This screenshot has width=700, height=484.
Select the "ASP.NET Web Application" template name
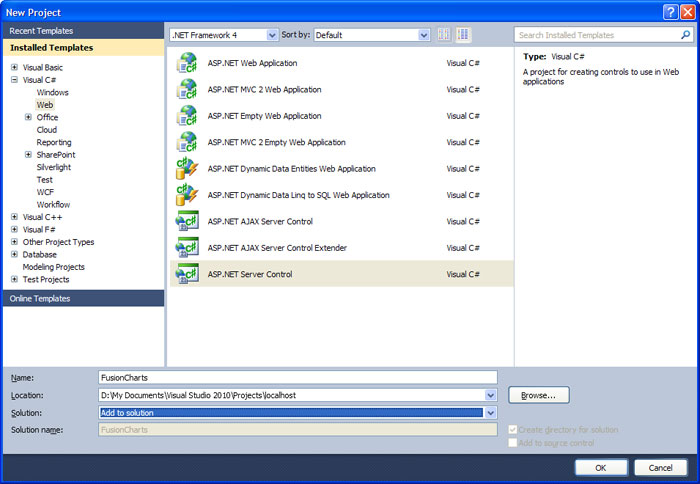(252, 63)
